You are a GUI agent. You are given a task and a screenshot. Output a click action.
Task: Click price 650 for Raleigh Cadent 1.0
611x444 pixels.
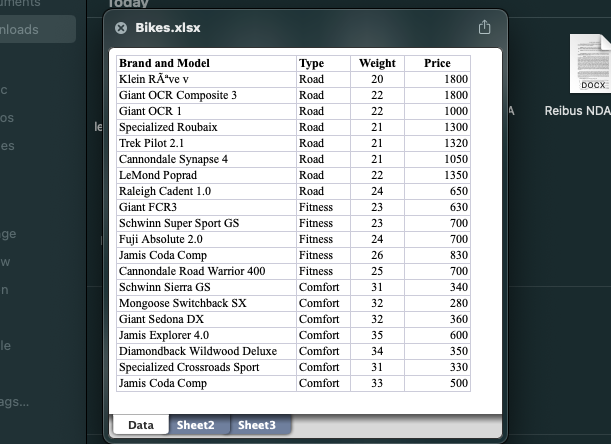437,191
